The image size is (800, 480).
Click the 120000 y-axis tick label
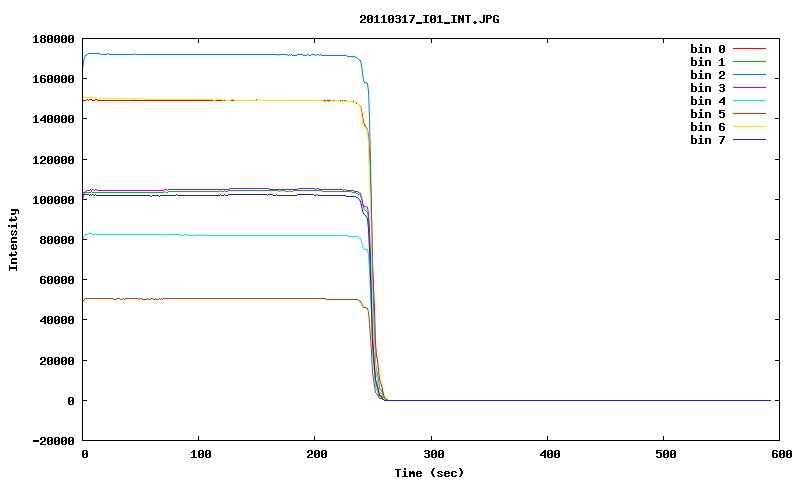pyautogui.click(x=53, y=160)
